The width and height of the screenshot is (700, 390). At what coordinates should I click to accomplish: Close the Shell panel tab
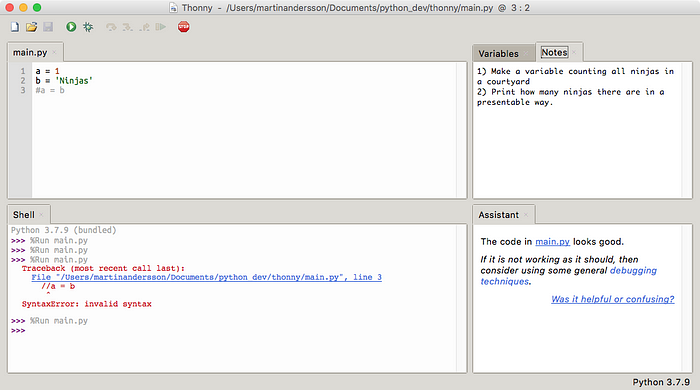[41, 215]
